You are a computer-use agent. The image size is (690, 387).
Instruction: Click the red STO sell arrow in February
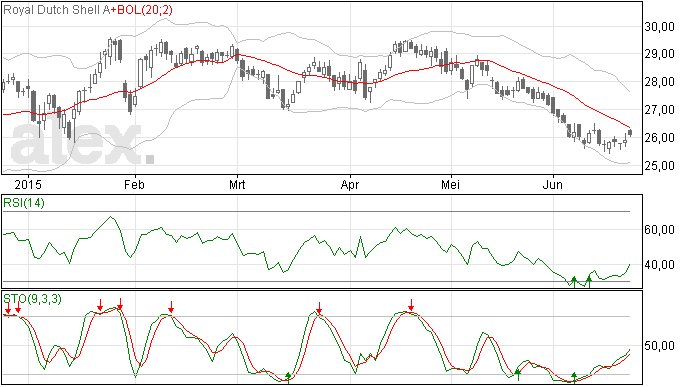click(171, 307)
